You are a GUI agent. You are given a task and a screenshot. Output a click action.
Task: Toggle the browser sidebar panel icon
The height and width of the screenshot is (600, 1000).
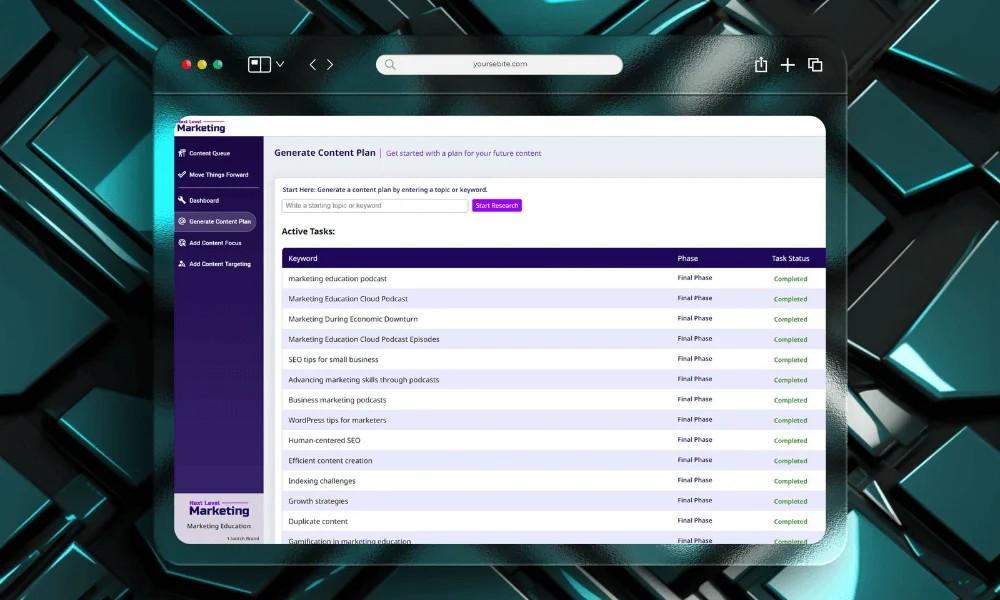(259, 64)
